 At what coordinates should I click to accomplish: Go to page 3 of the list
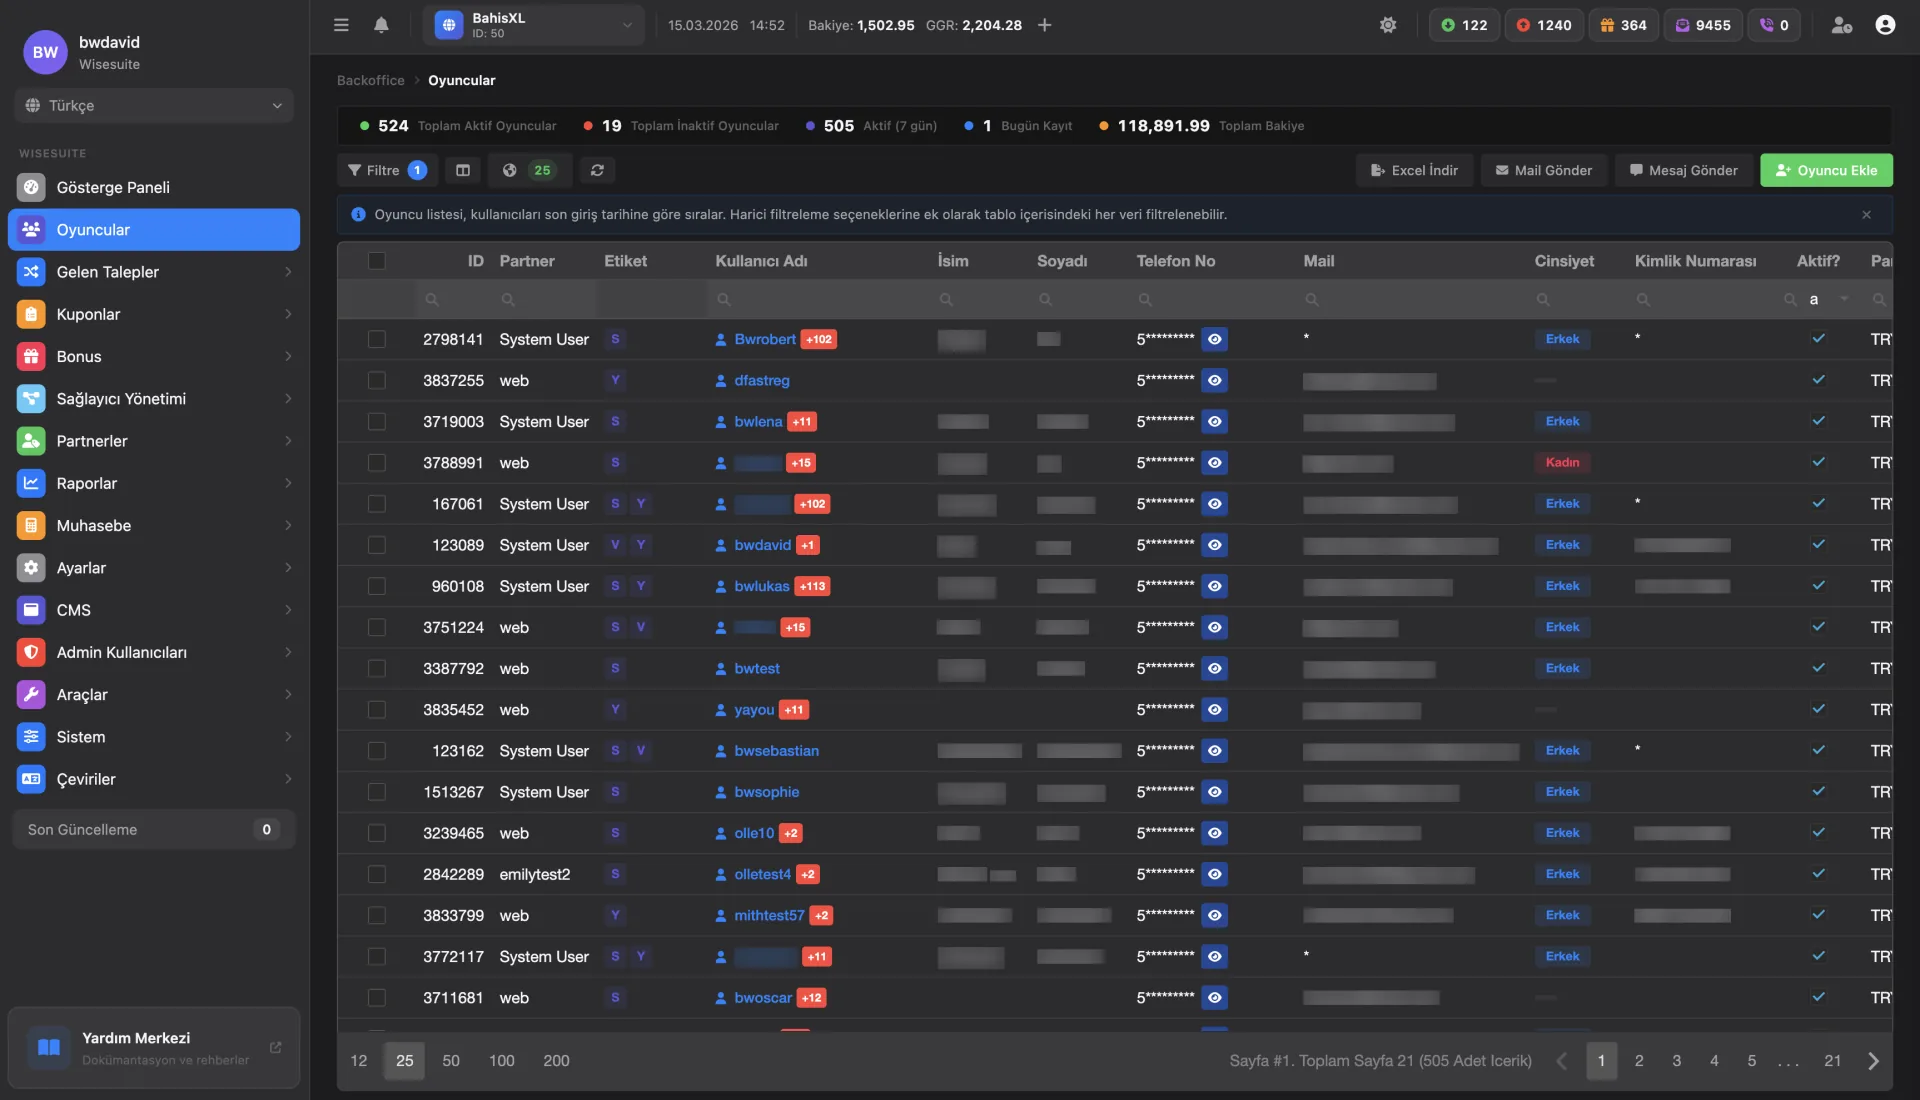[1676, 1061]
